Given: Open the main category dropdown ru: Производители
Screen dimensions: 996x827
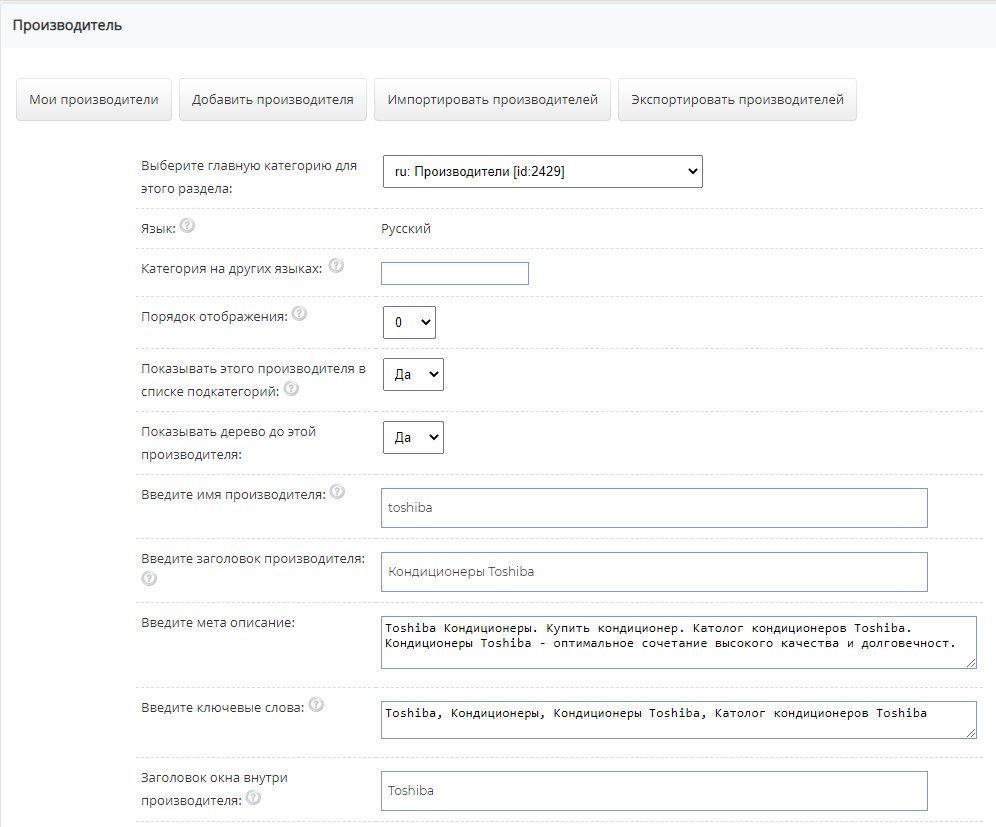Looking at the screenshot, I should 542,172.
